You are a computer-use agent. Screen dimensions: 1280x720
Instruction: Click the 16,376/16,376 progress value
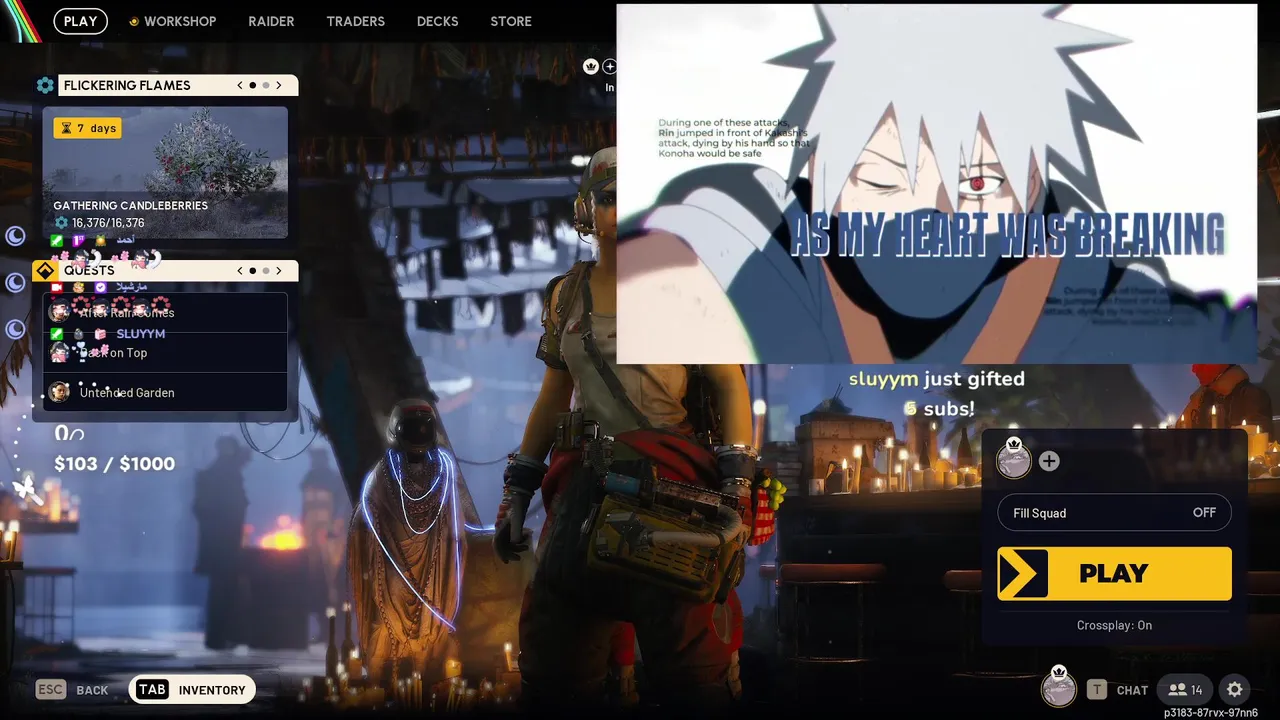click(x=108, y=223)
